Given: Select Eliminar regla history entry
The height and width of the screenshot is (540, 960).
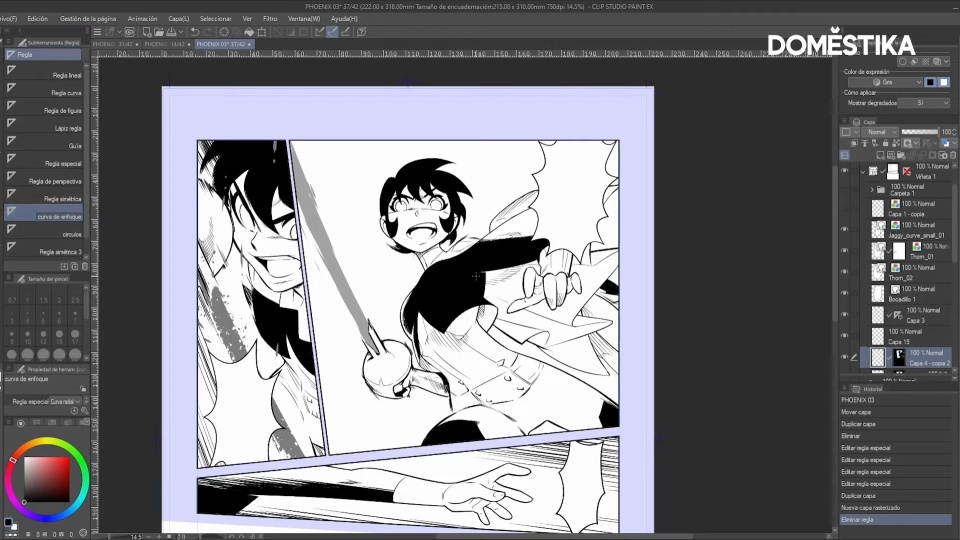Looking at the screenshot, I should 896,520.
